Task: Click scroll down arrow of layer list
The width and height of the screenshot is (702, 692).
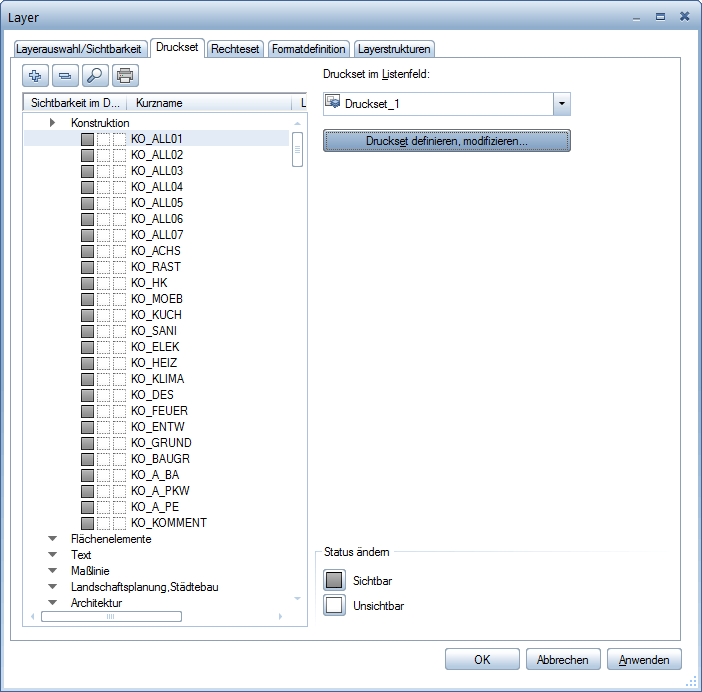Action: click(x=297, y=598)
